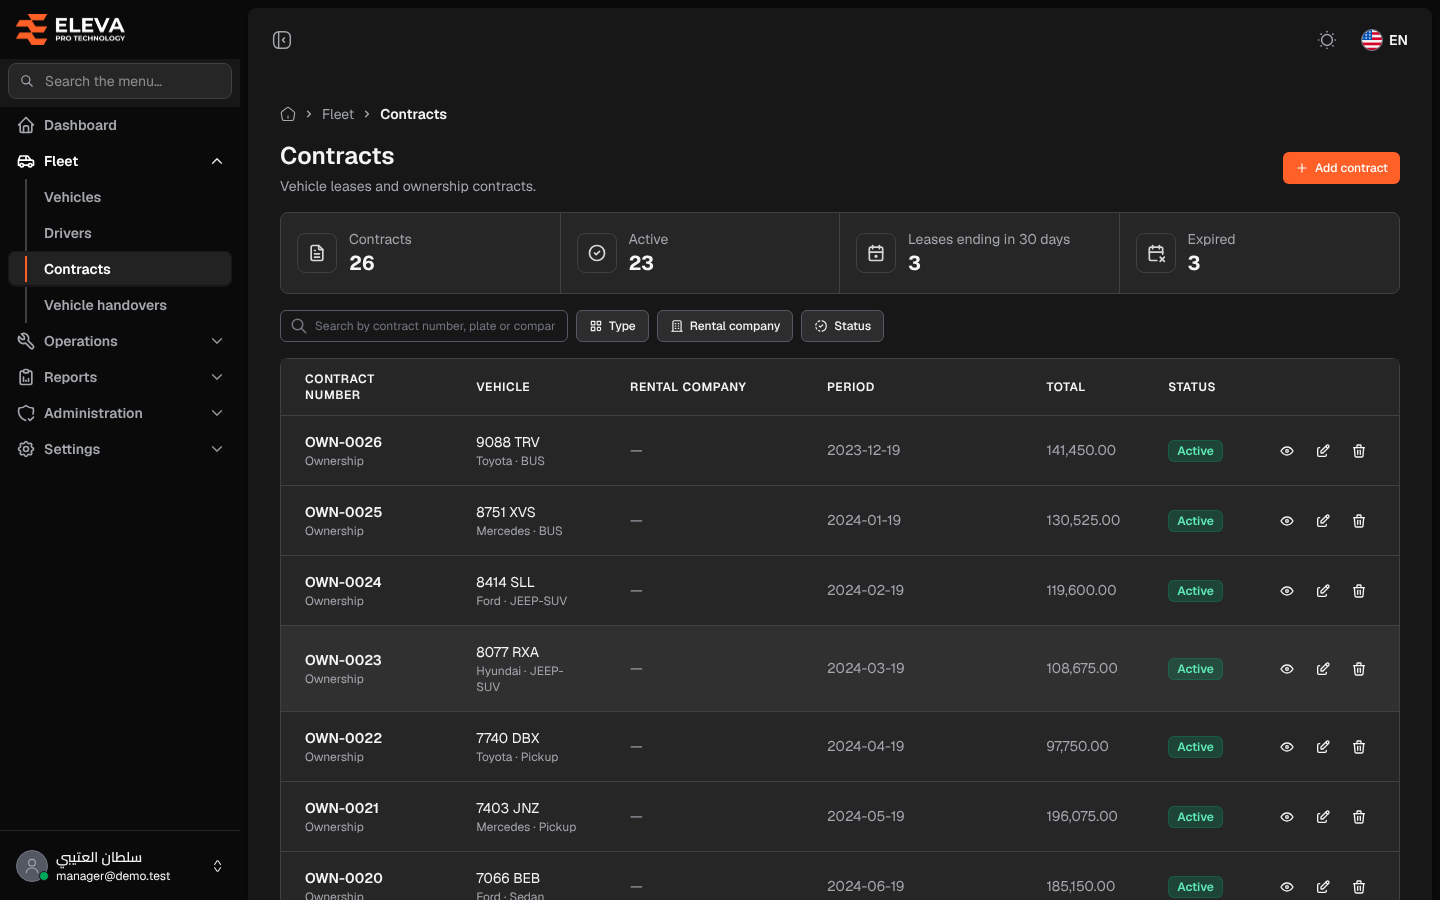Delete contract OWN-0023 trash icon
The width and height of the screenshot is (1440, 900).
[x=1359, y=669]
